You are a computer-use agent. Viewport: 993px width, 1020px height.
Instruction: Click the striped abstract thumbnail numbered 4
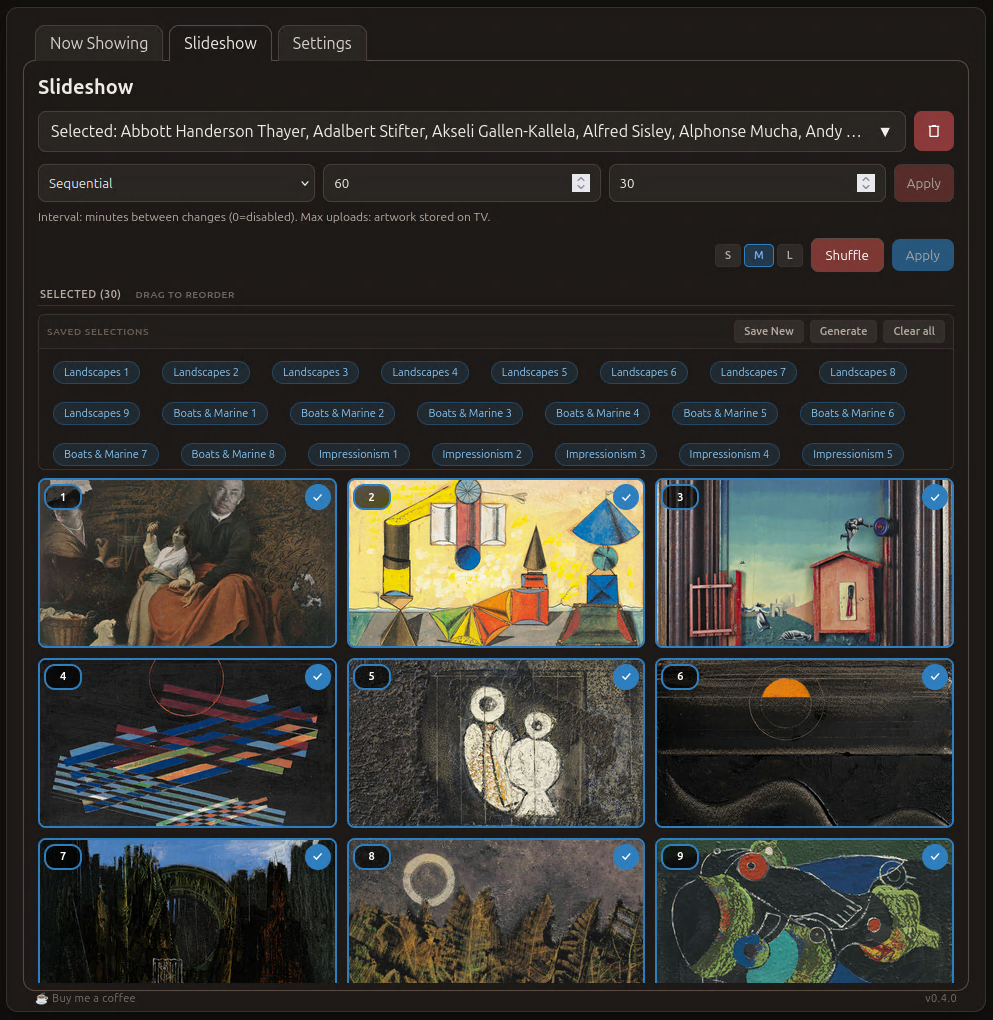click(x=187, y=743)
